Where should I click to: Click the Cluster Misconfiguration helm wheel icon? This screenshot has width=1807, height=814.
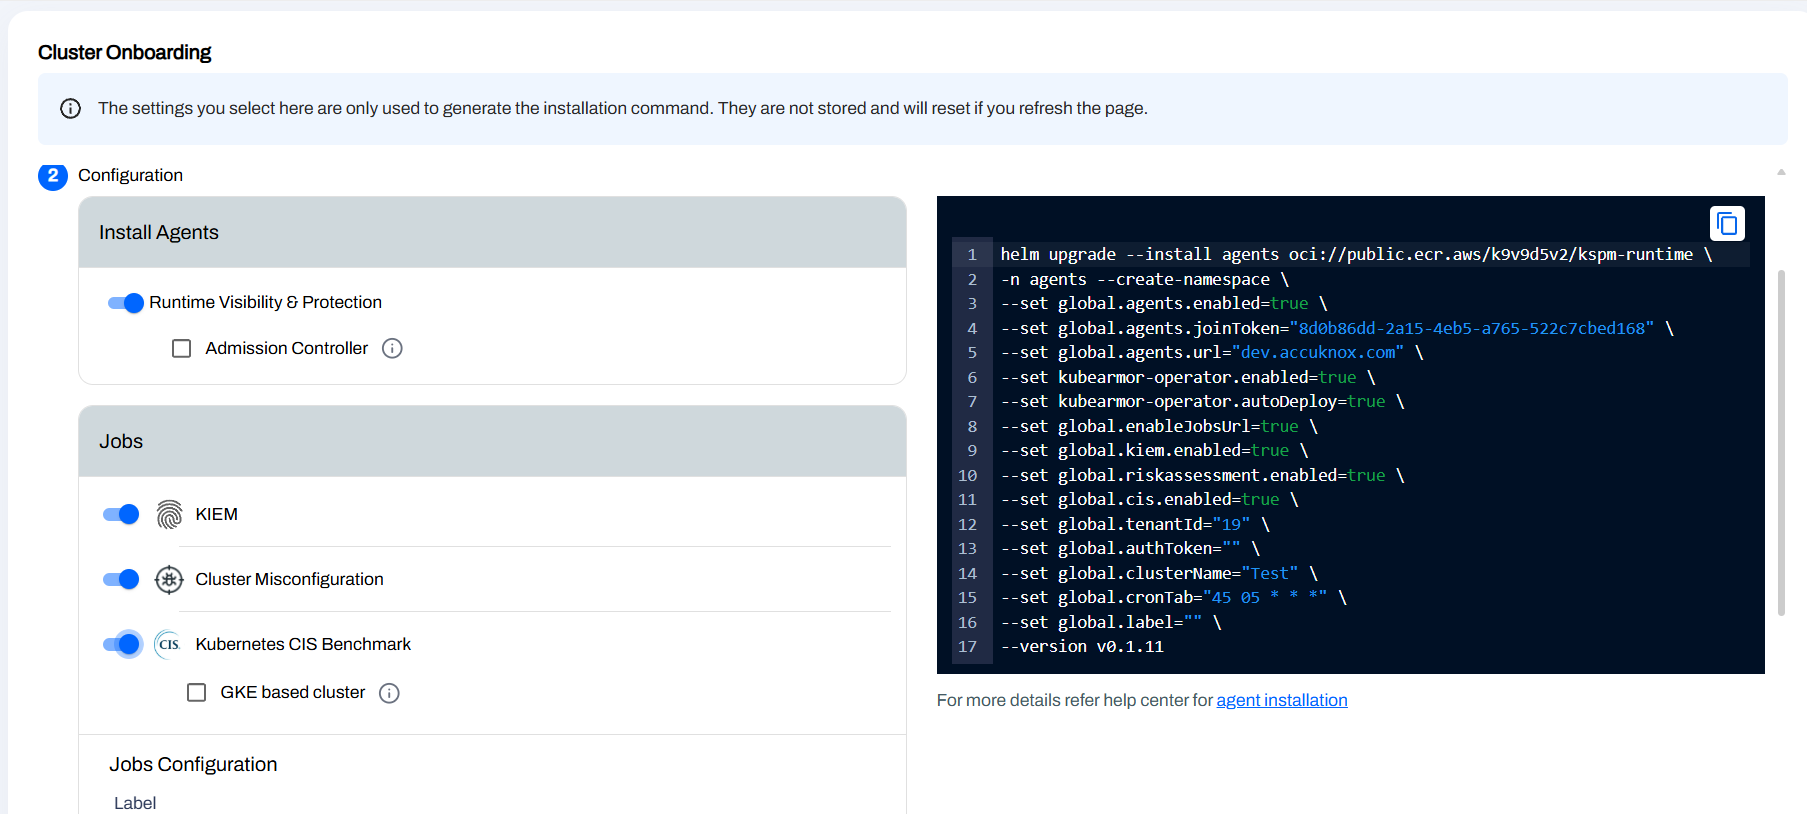point(169,579)
